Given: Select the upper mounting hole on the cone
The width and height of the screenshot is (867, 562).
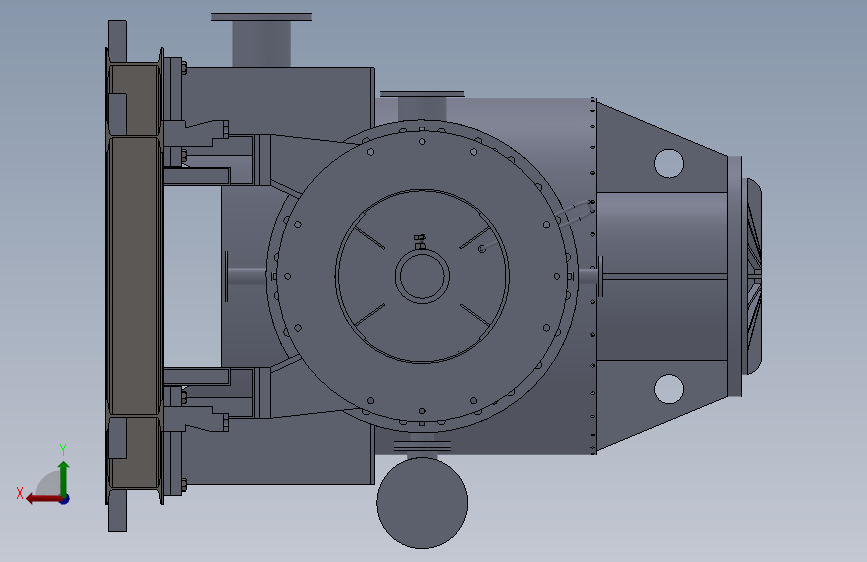Looking at the screenshot, I should coord(668,164).
